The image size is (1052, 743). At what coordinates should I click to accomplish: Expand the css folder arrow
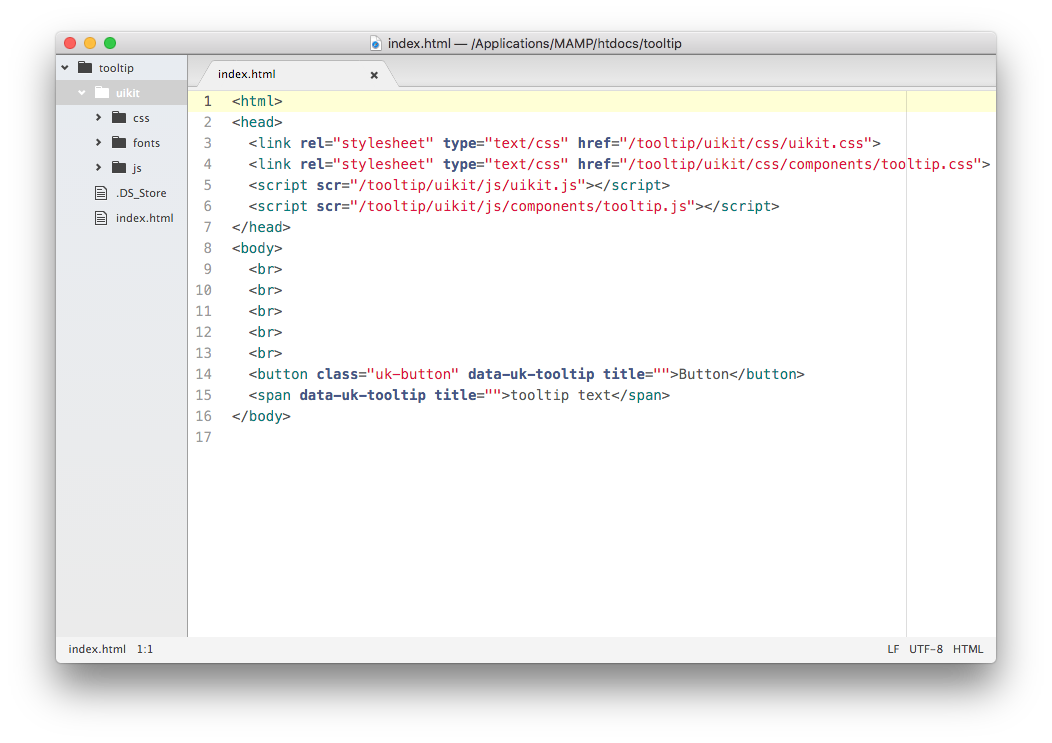(x=99, y=117)
